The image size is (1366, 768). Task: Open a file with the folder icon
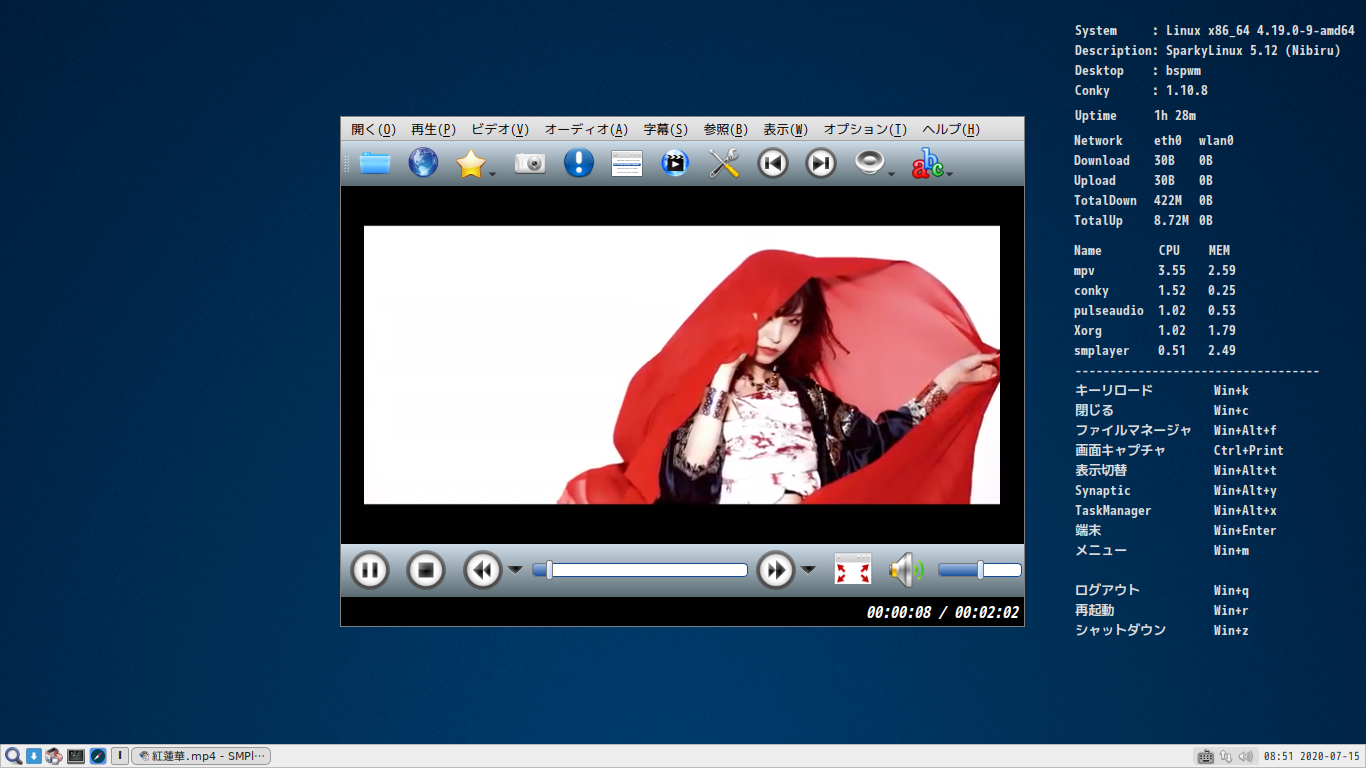375,163
